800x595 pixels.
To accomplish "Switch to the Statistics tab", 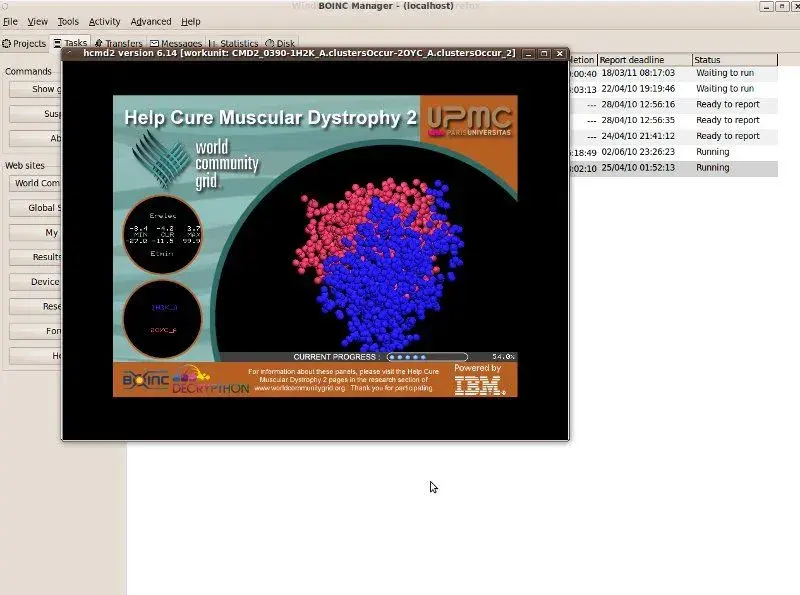I will coord(234,43).
